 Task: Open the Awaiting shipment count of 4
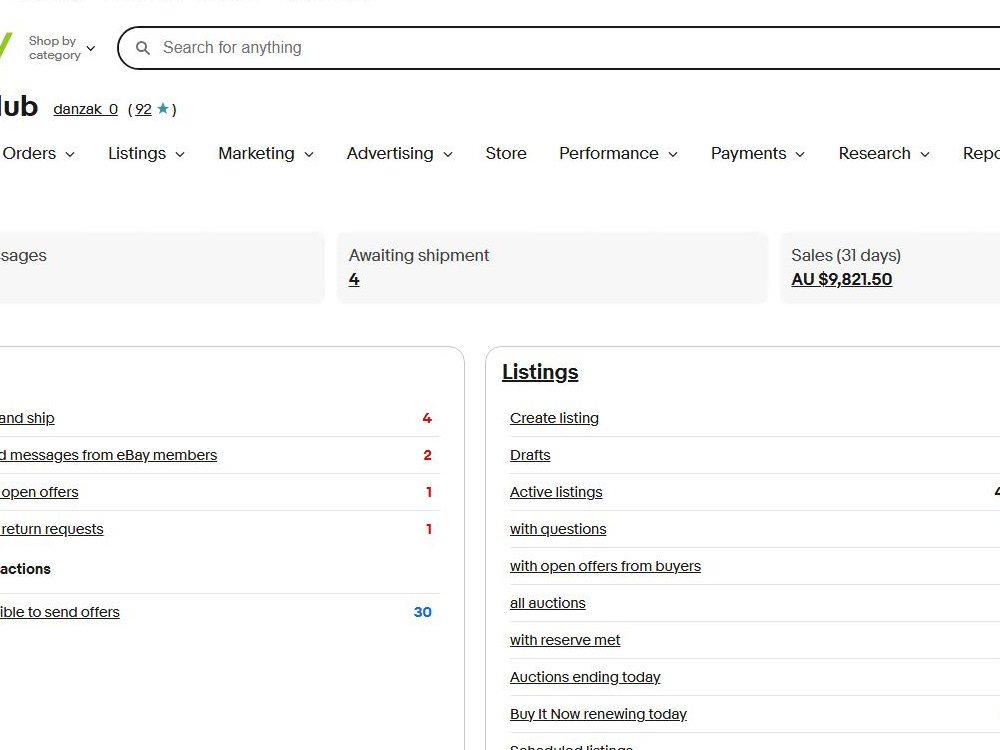click(x=354, y=279)
